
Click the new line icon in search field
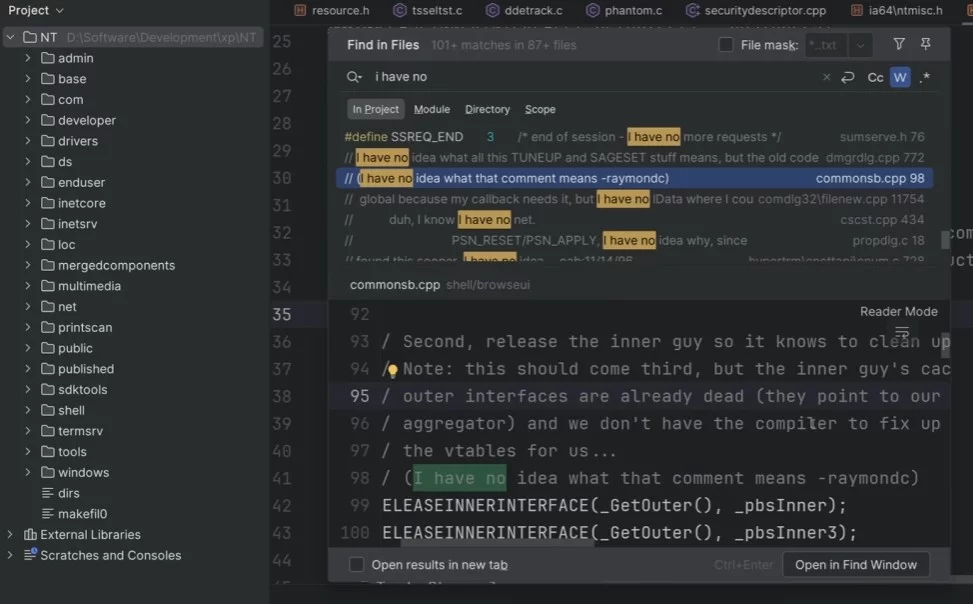point(848,77)
